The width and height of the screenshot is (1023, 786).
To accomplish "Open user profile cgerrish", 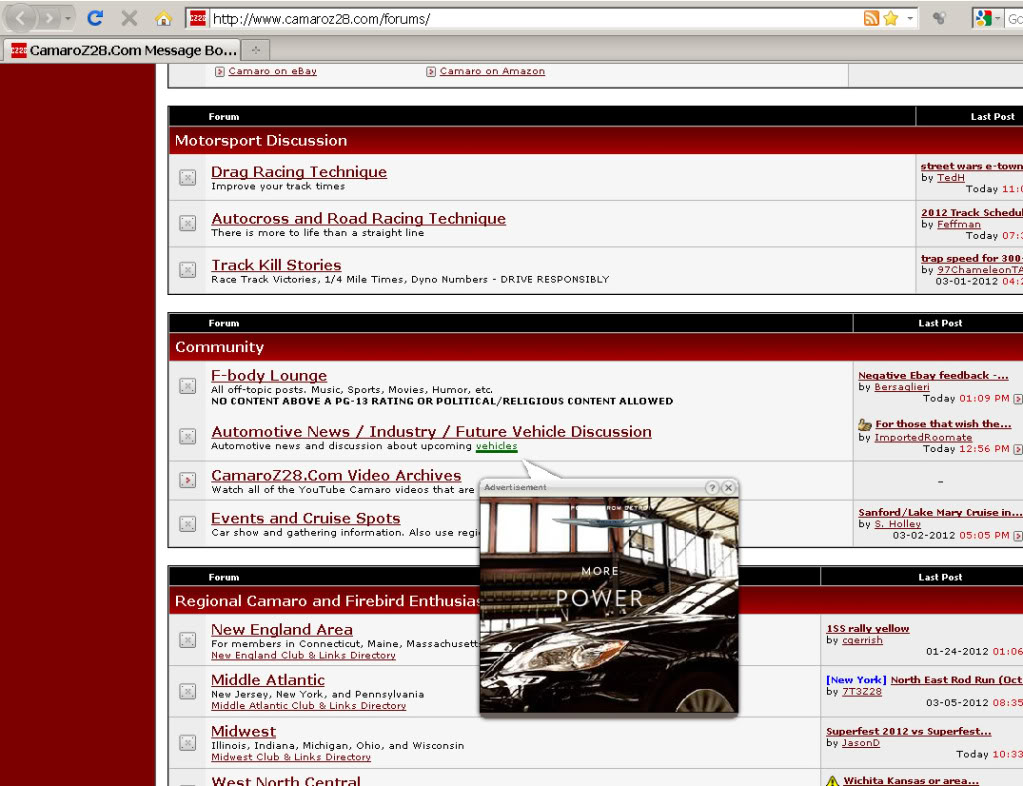I will pos(862,641).
